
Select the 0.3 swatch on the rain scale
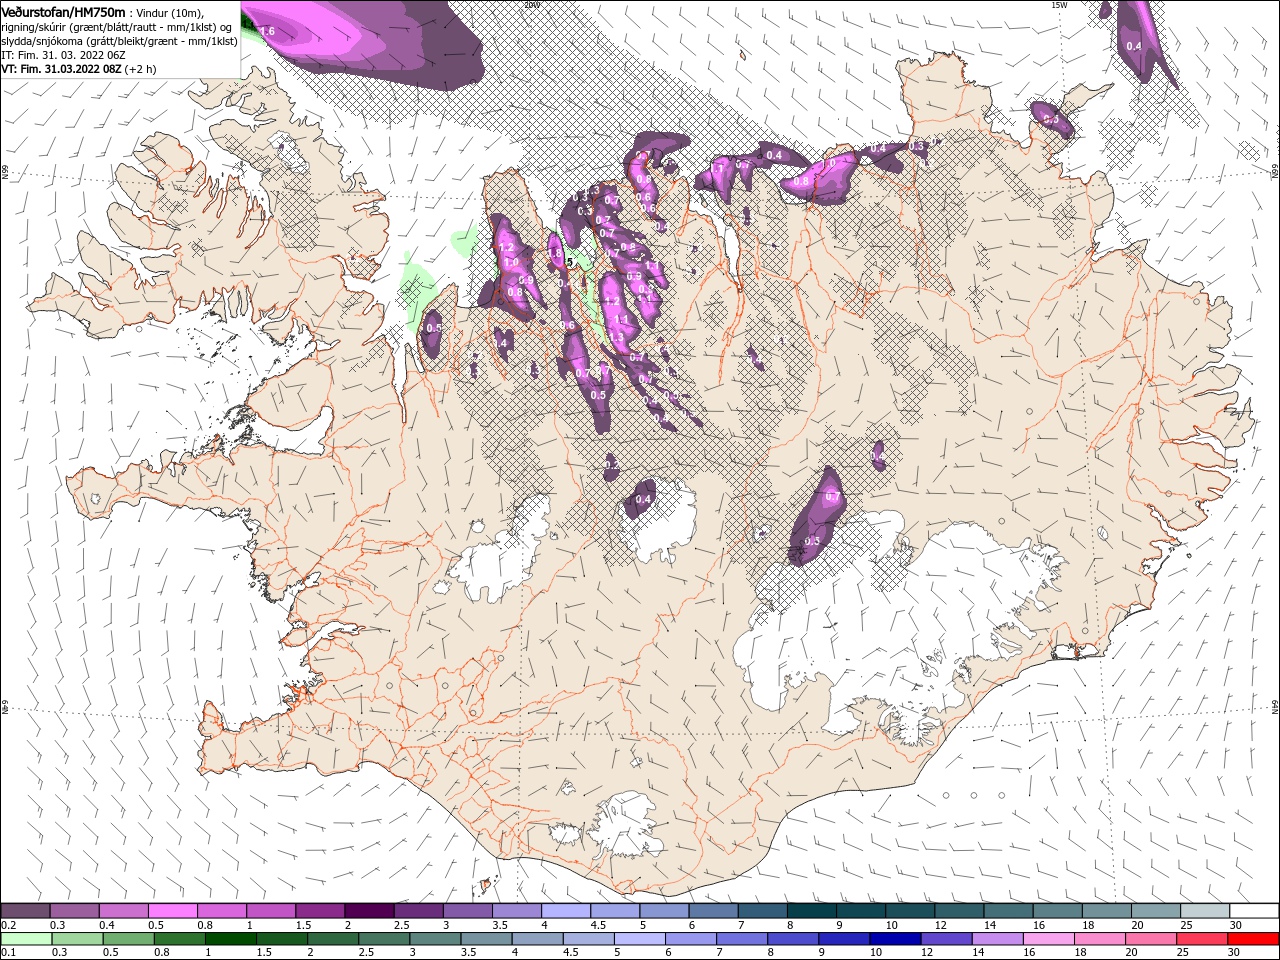78,939
